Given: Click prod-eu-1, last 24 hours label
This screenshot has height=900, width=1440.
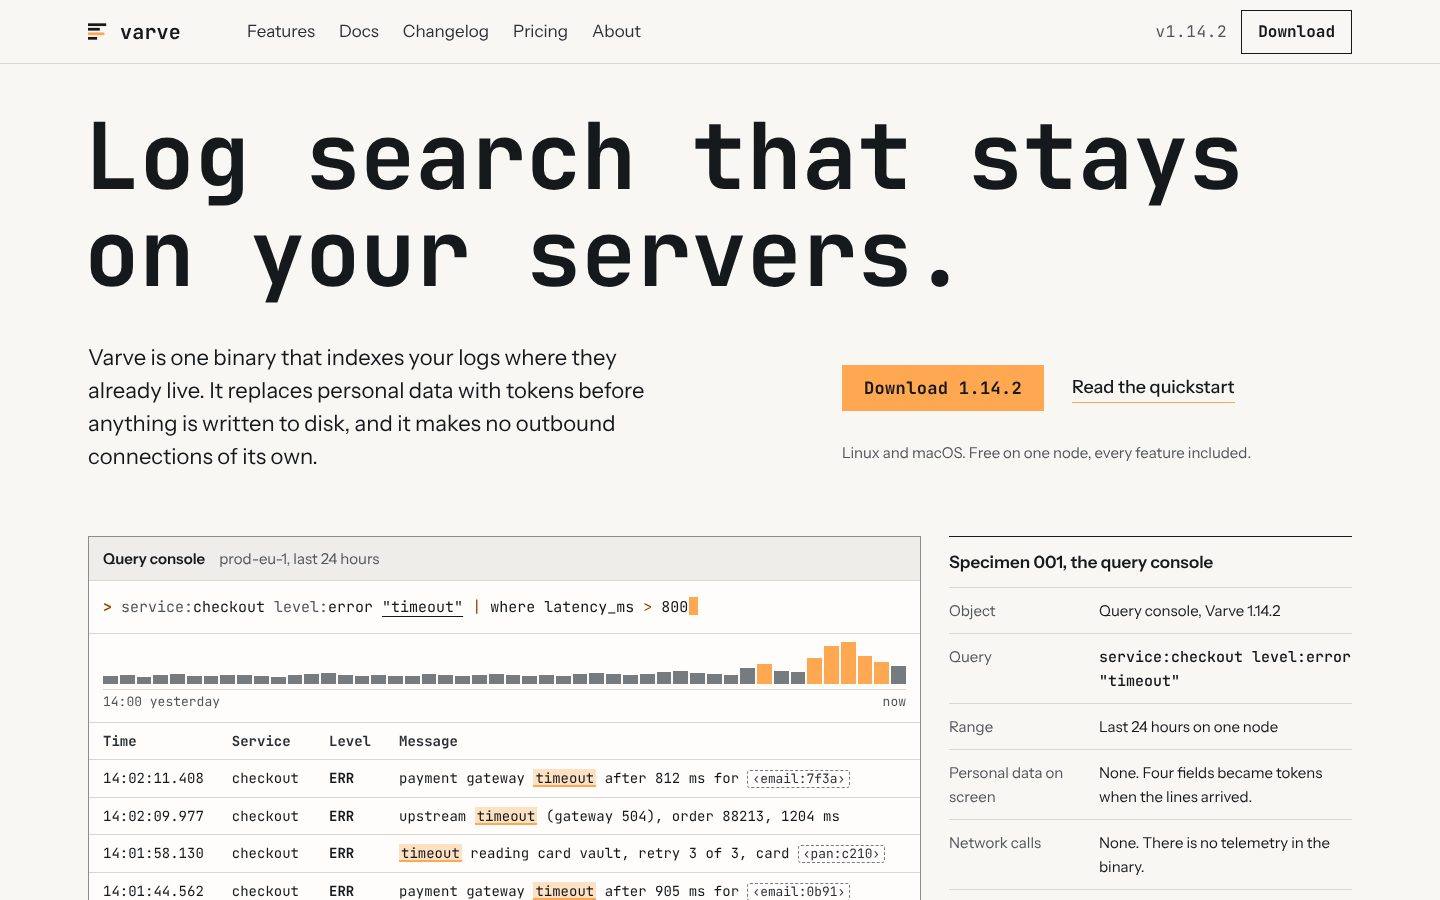Looking at the screenshot, I should pos(299,559).
